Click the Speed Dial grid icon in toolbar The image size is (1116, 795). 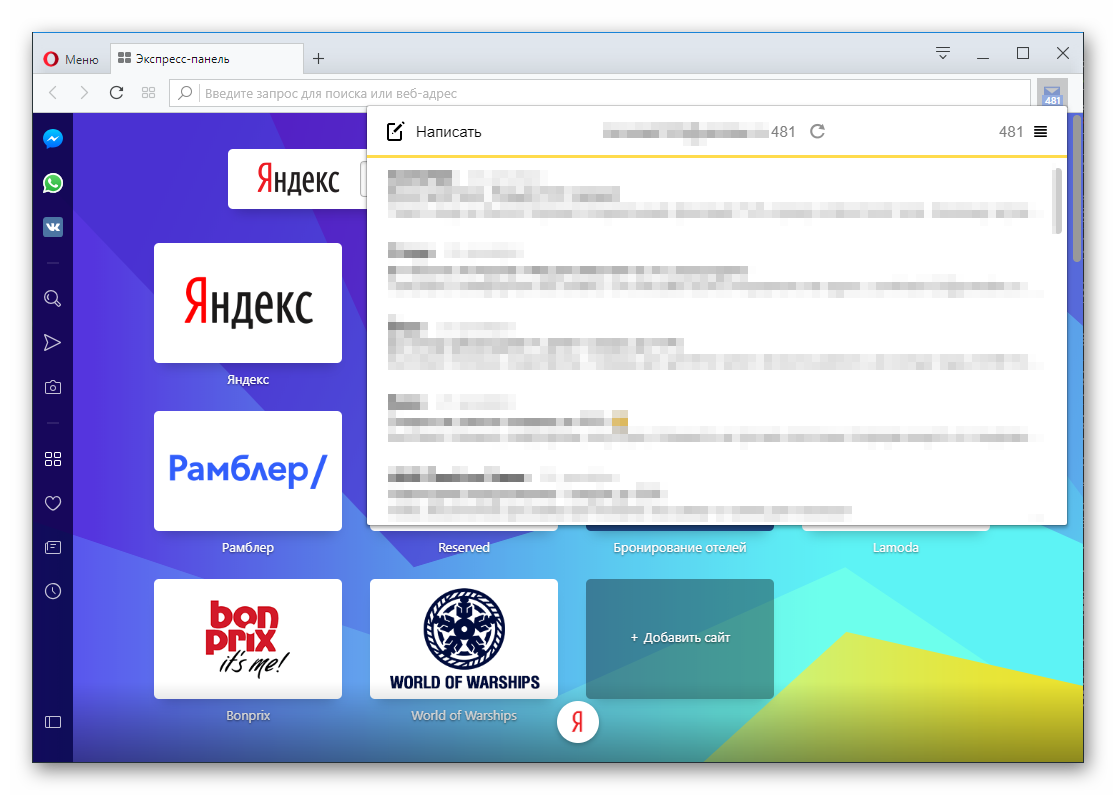[148, 93]
